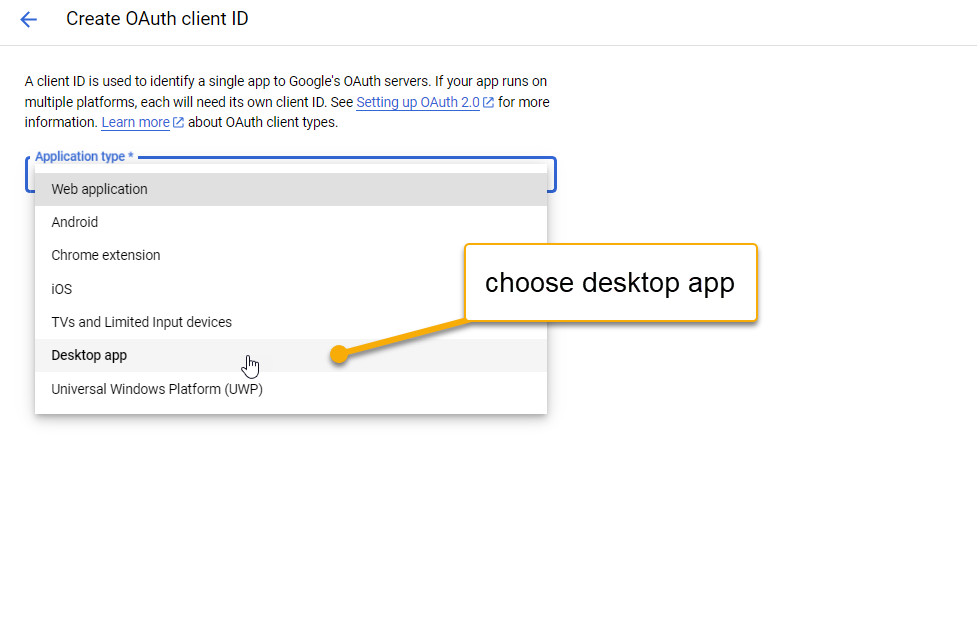The height and width of the screenshot is (632, 977).
Task: Select Web application from the list
Action: [291, 189]
